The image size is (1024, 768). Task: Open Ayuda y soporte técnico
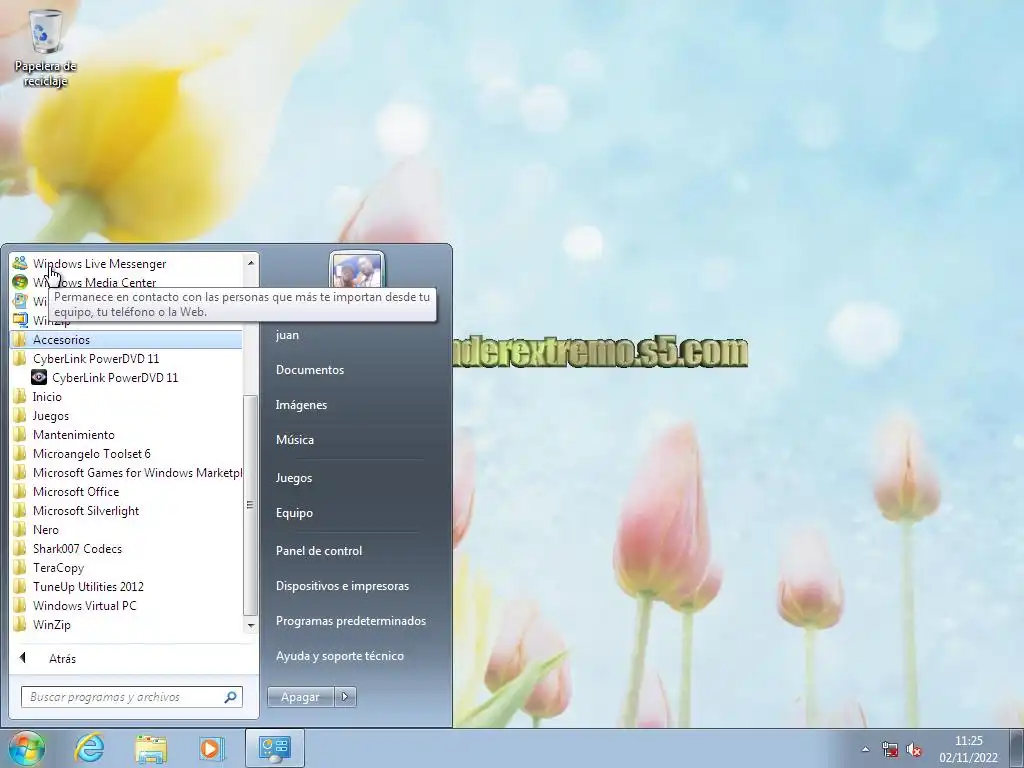click(x=340, y=656)
